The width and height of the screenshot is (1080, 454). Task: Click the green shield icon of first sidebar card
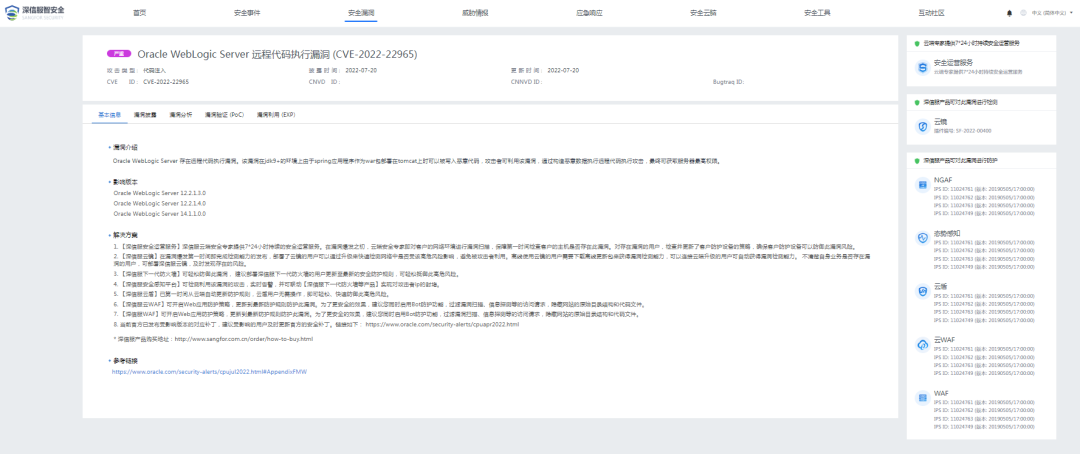coord(917,43)
